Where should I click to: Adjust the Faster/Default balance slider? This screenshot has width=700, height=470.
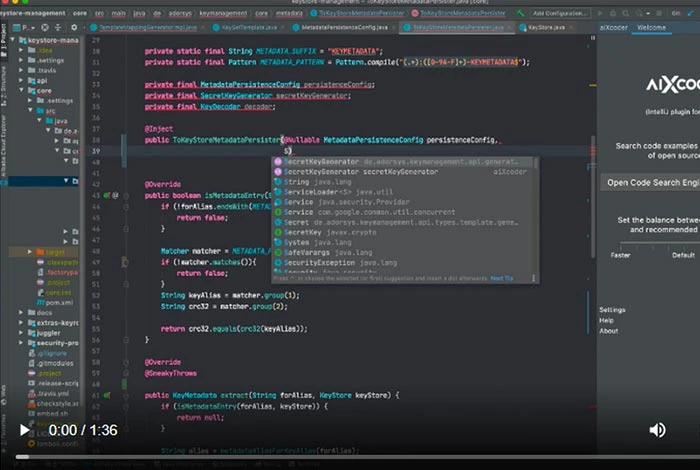[660, 244]
